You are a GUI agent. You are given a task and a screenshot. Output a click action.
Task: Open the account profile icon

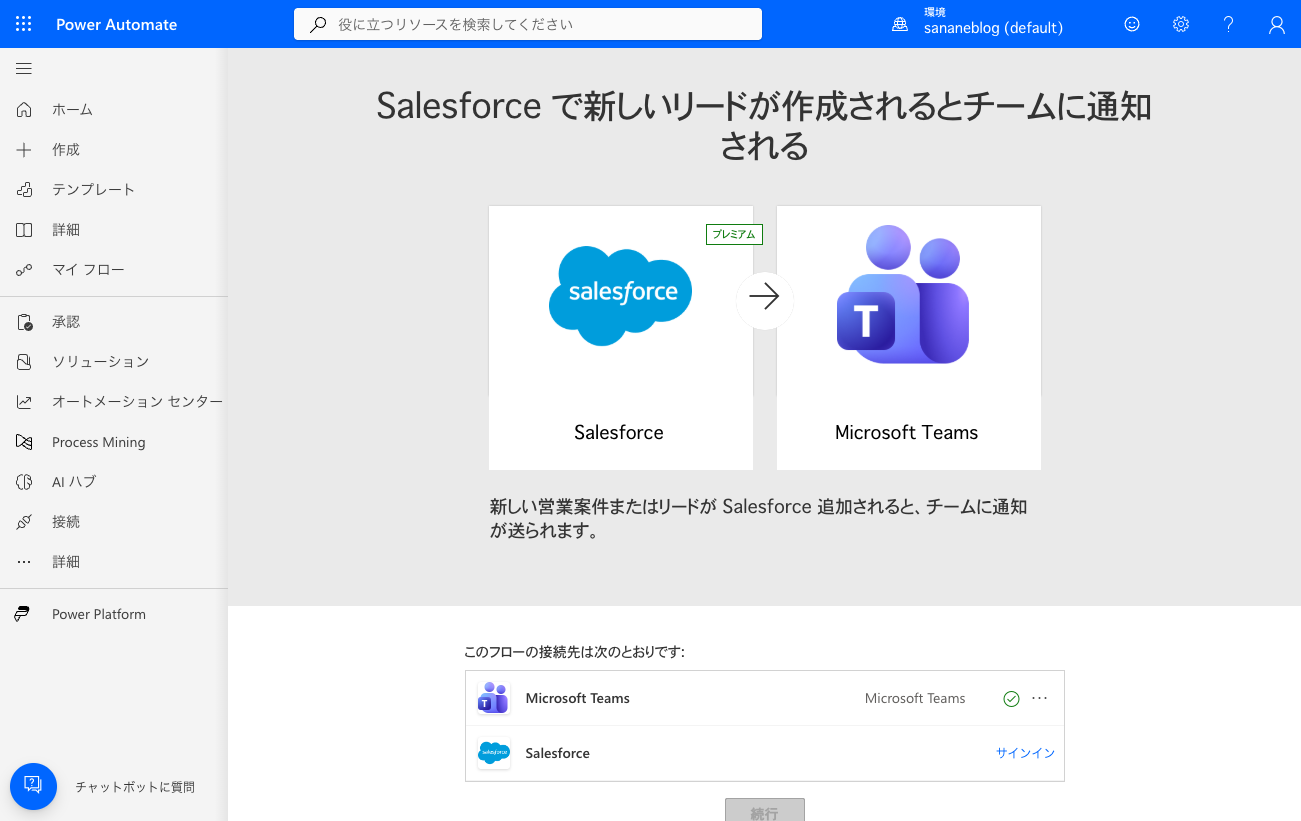click(x=1277, y=24)
